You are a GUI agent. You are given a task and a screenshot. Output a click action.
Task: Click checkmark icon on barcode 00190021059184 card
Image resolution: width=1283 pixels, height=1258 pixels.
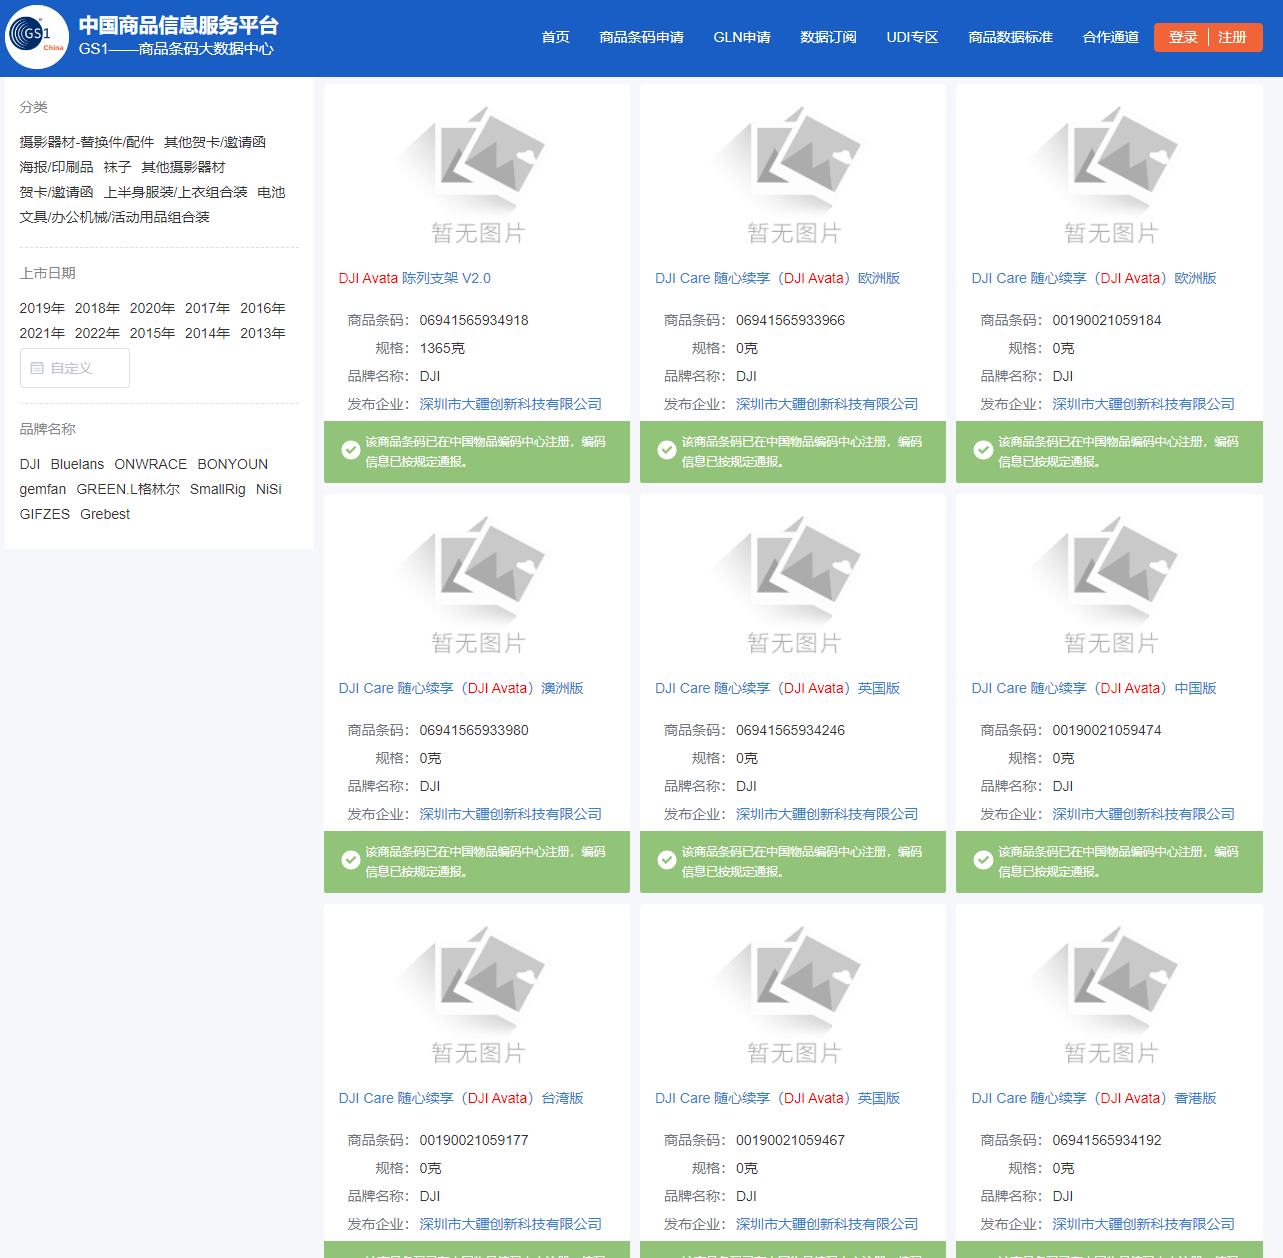coord(983,450)
